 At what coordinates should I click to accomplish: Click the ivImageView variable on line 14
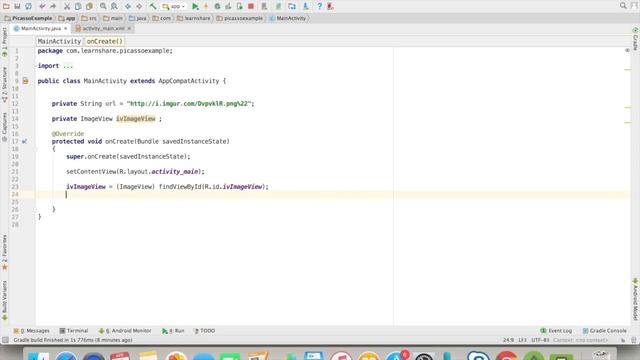[x=136, y=119]
